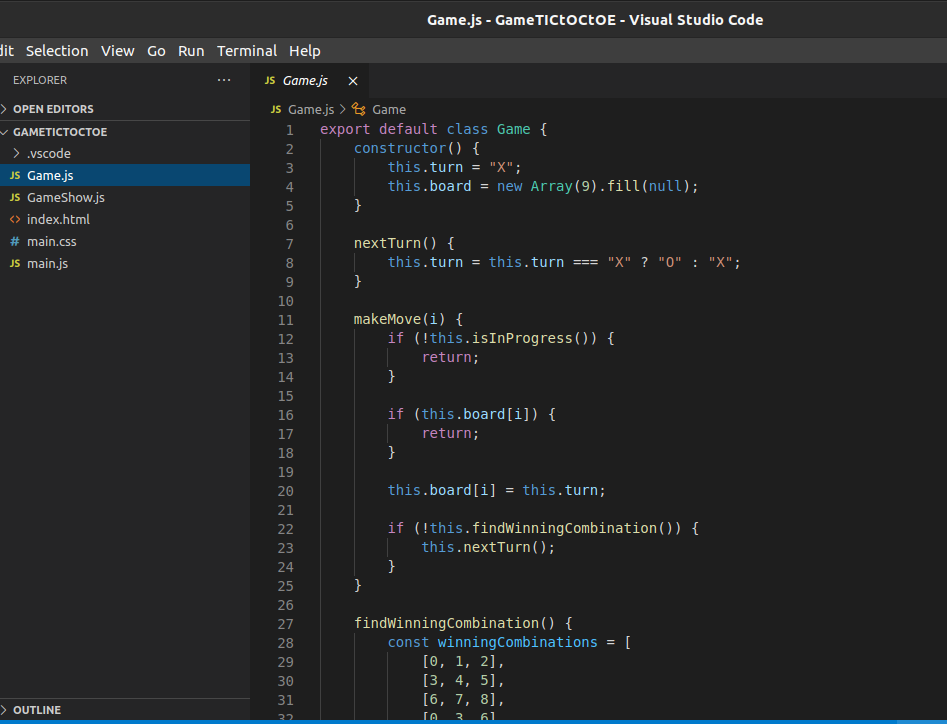
Task: Click the CSS hash icon beside main.css
Action: pyautogui.click(x=15, y=242)
